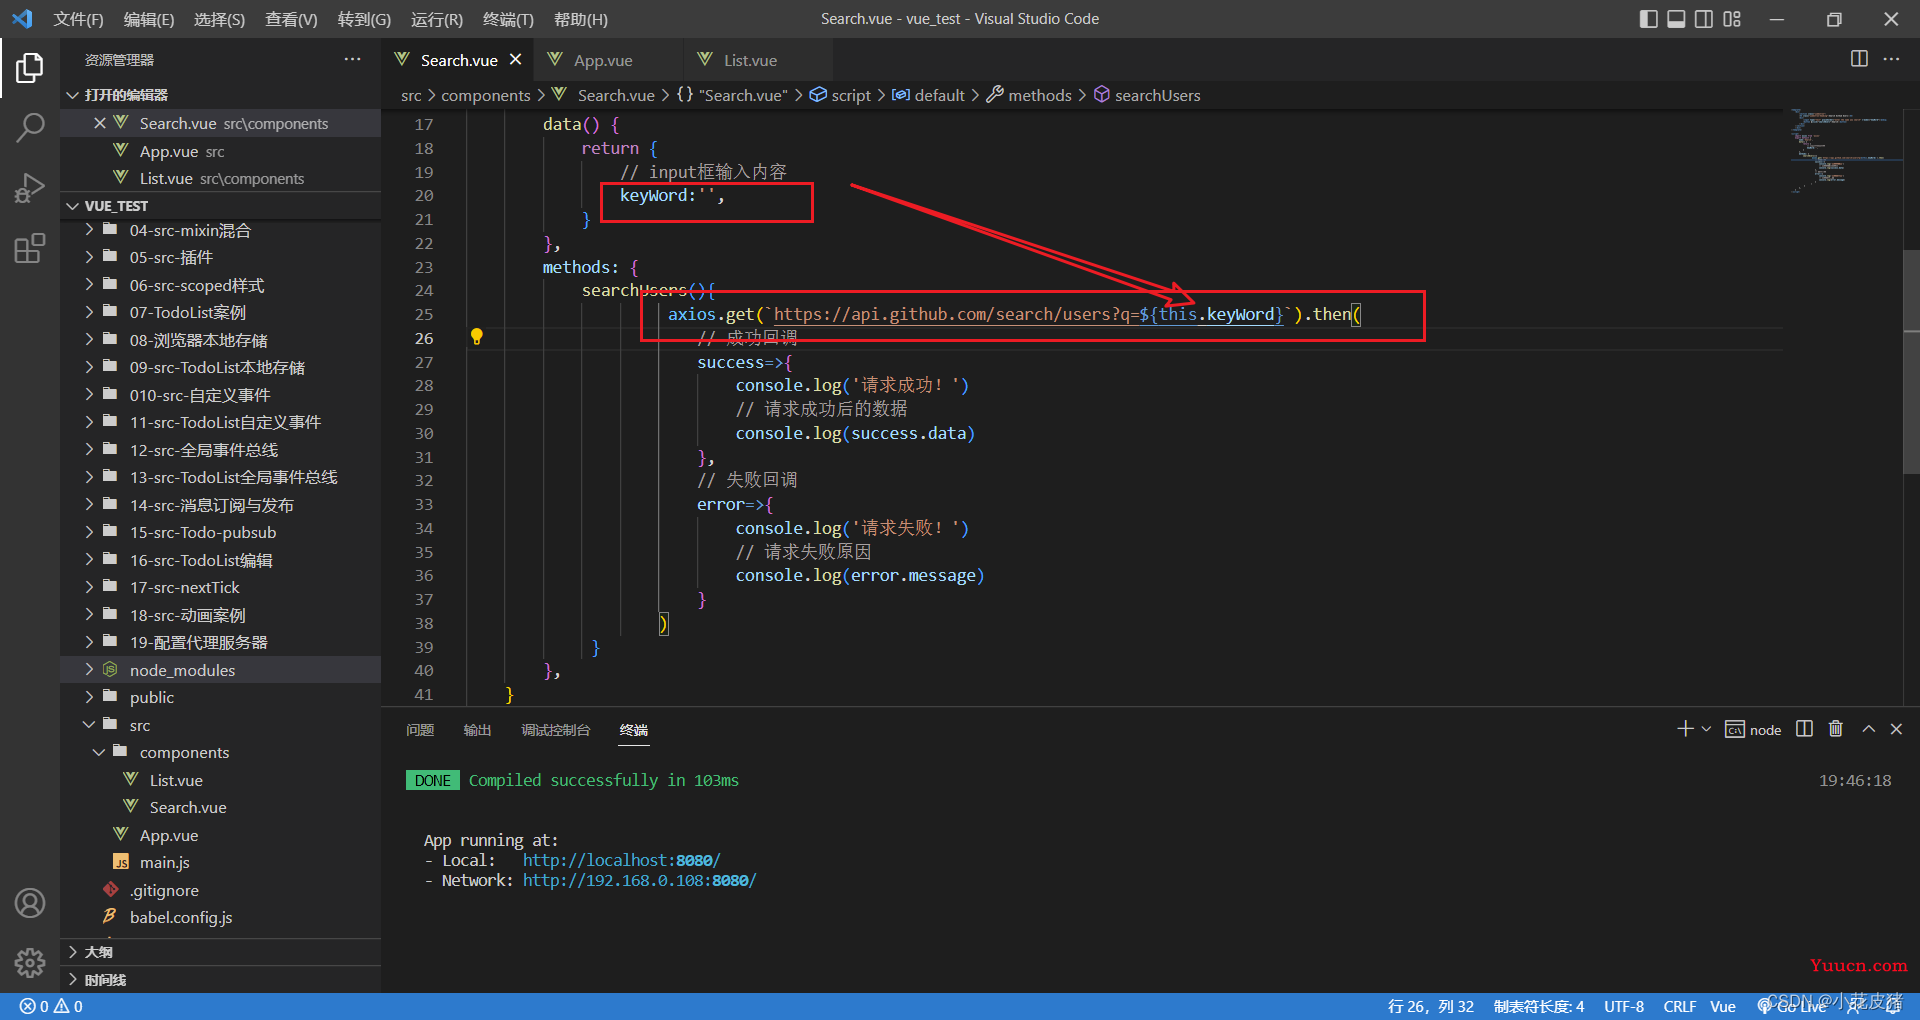1920x1020 pixels.
Task: Open the Extensions view icon
Action: tap(30, 248)
